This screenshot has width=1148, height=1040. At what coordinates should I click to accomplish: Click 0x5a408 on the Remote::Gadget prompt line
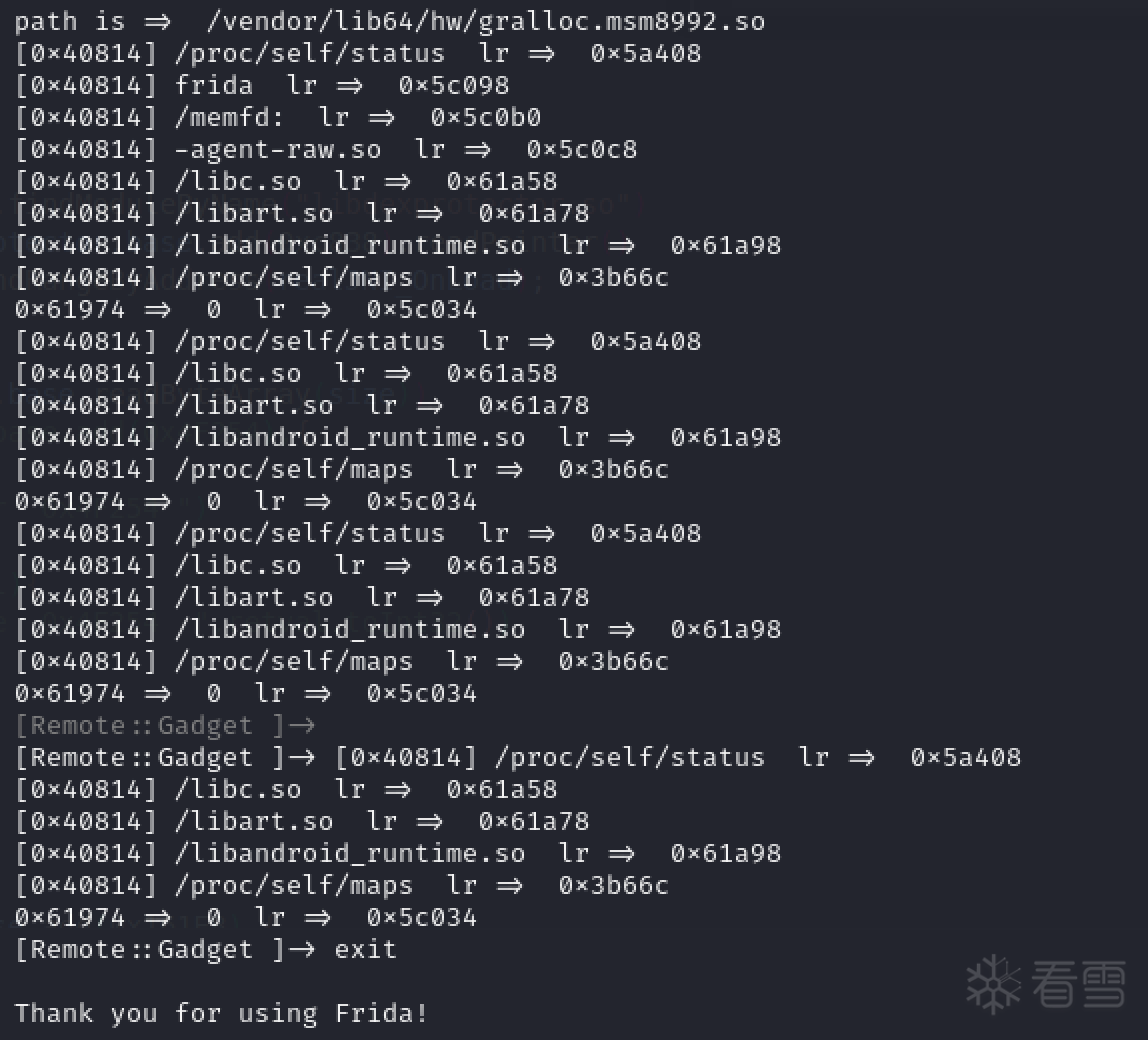point(965,757)
